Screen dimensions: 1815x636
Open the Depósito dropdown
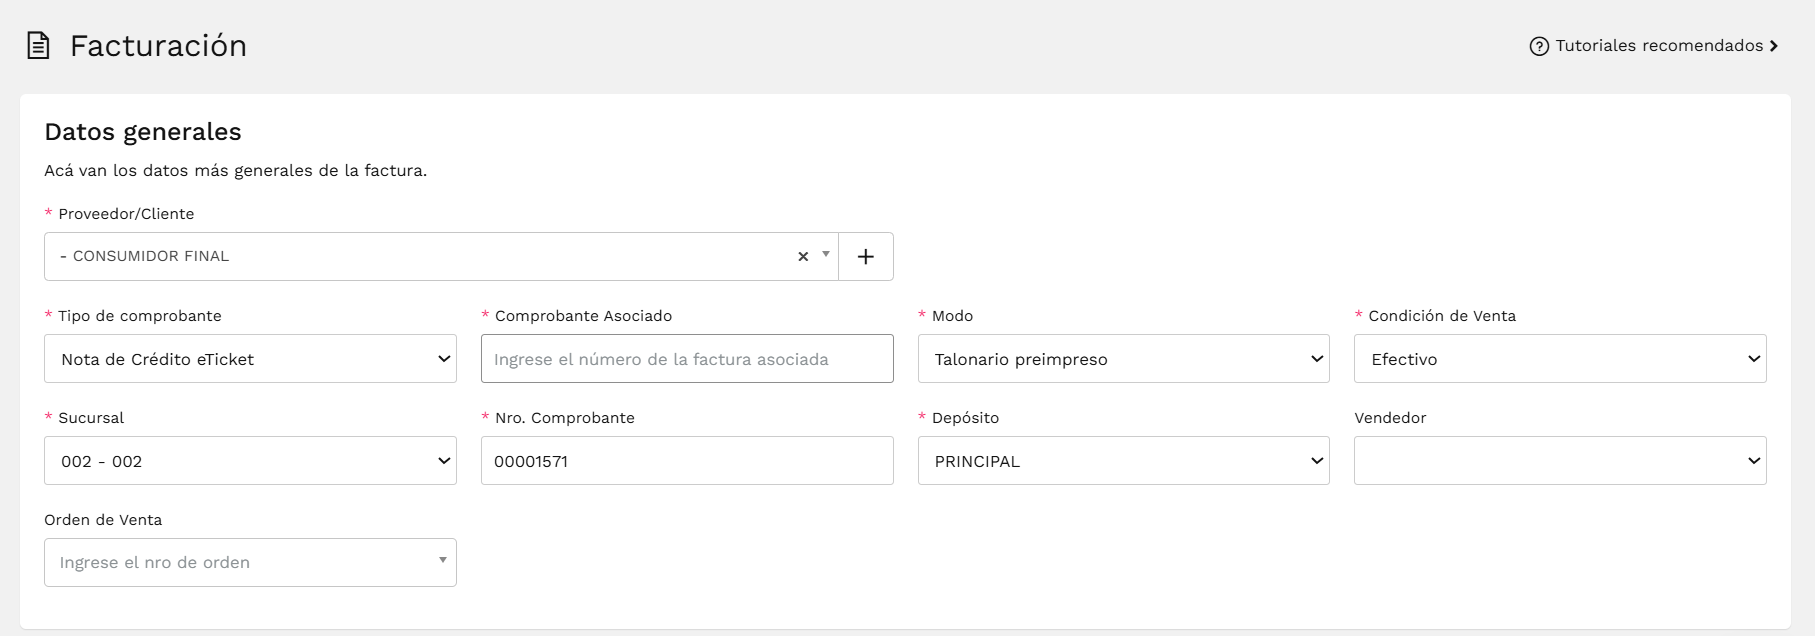[1124, 461]
